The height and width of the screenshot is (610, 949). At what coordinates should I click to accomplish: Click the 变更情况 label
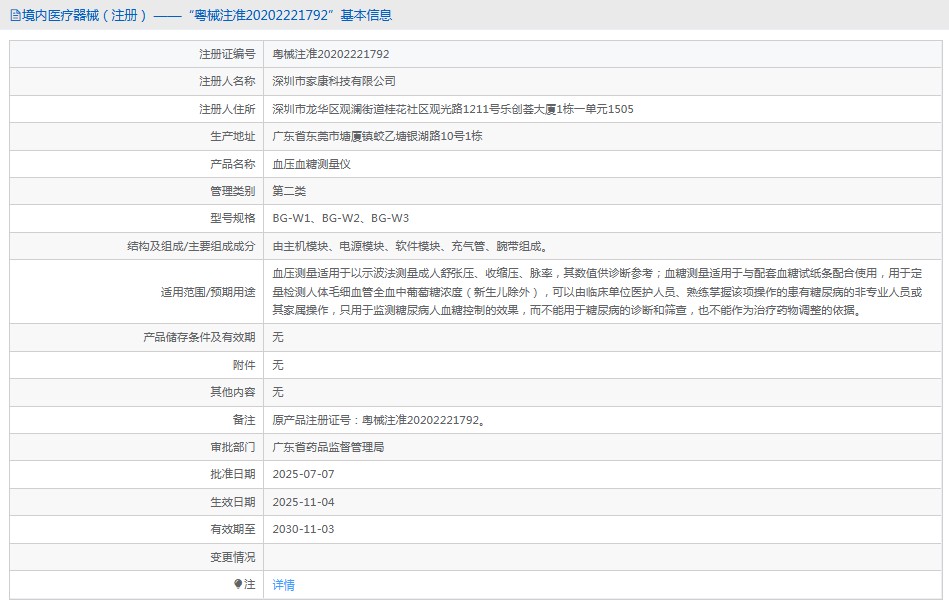[232, 557]
